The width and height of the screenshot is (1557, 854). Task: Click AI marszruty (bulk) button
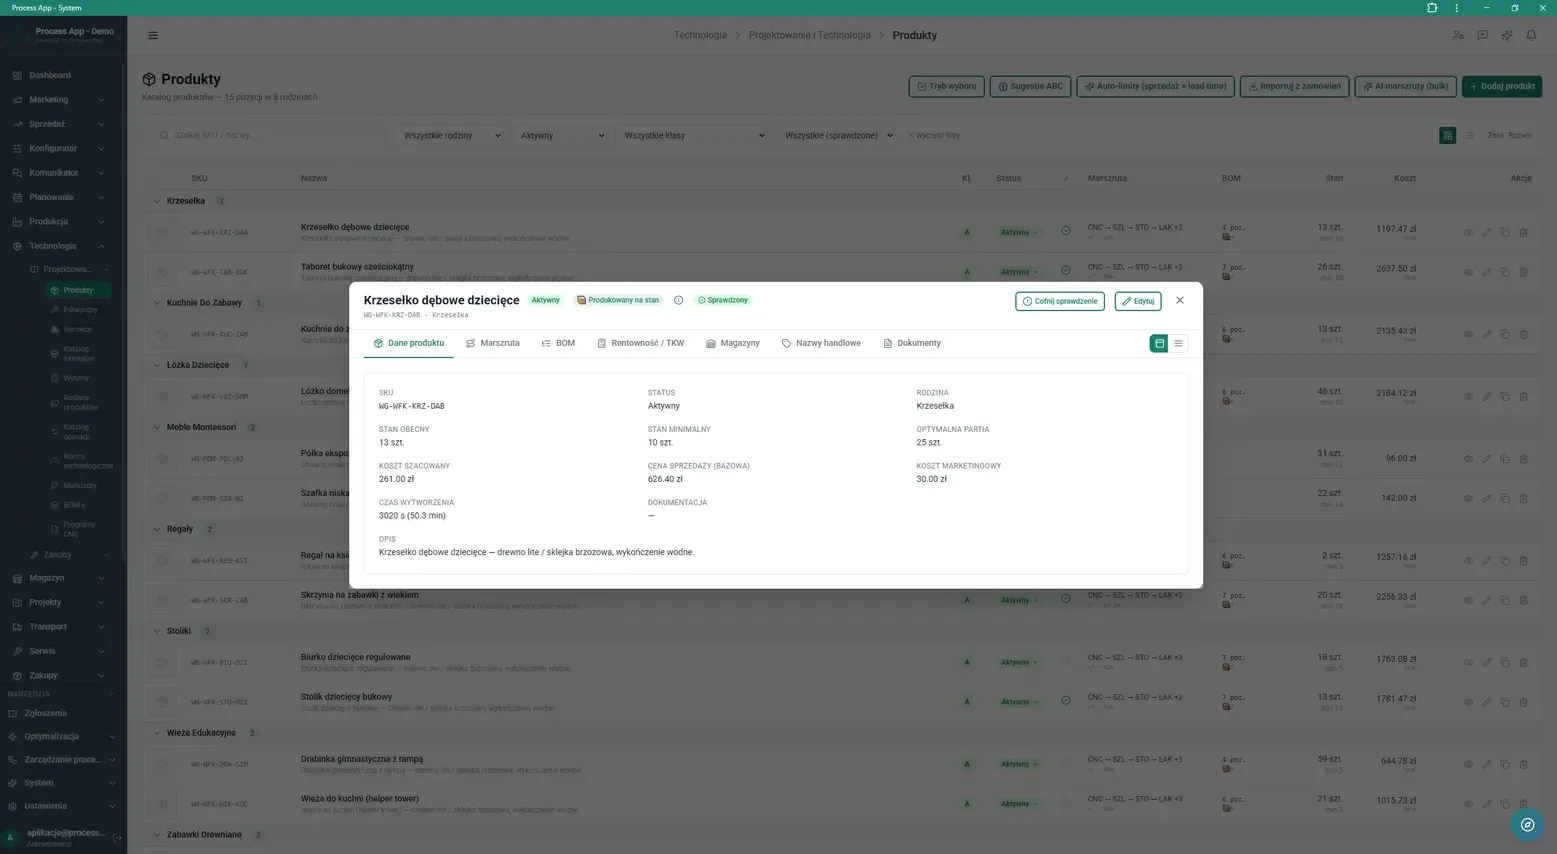point(1405,86)
